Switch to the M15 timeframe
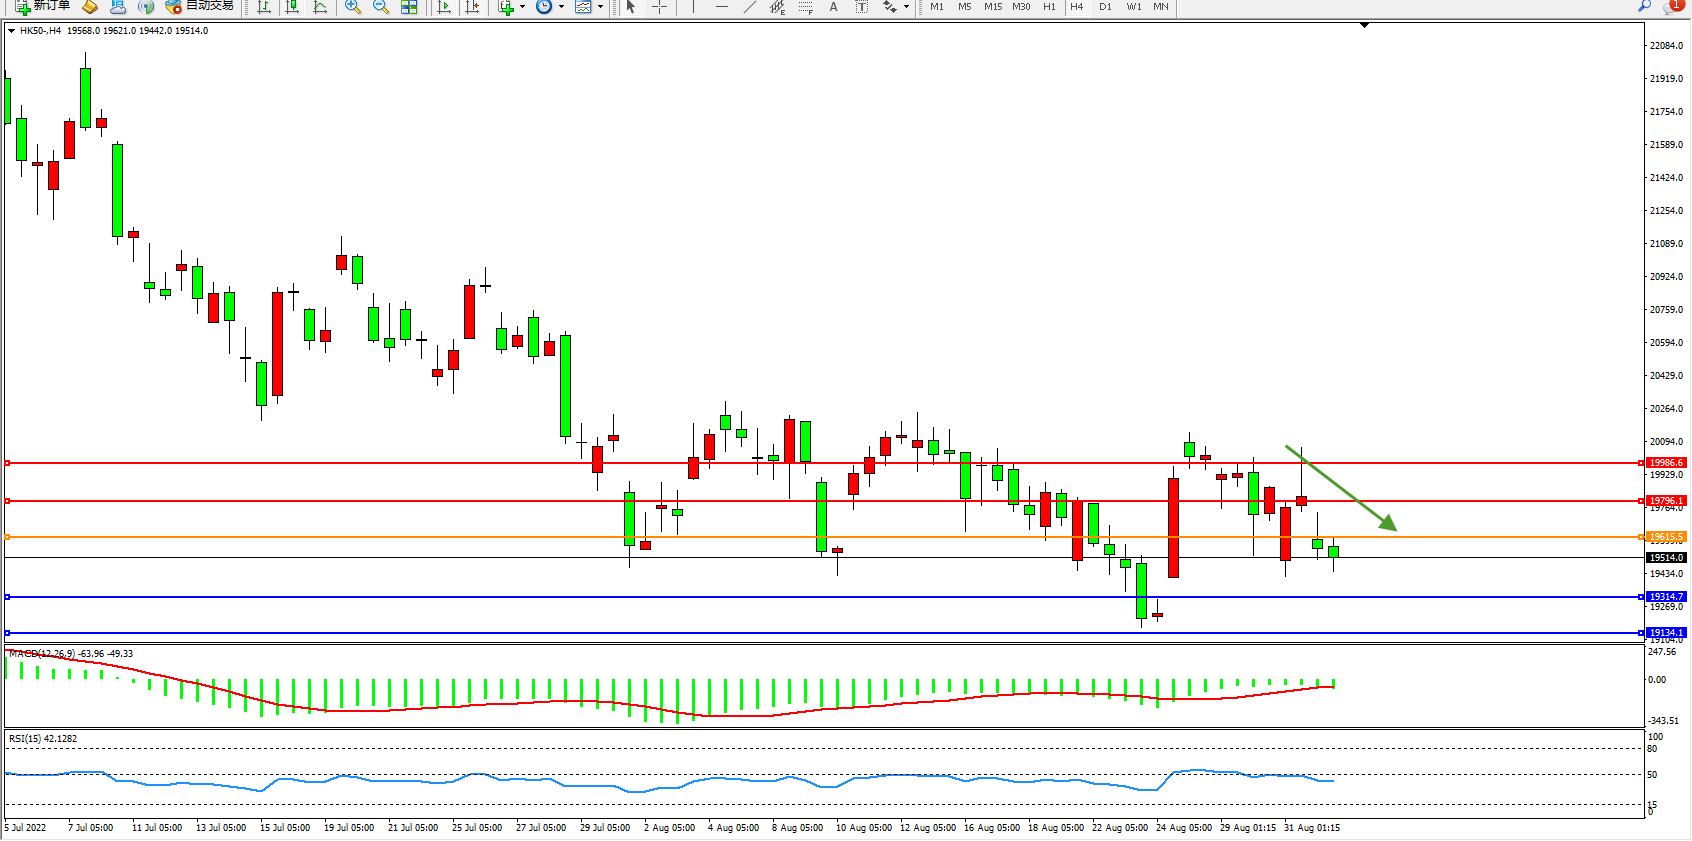This screenshot has width=1692, height=841. [992, 7]
